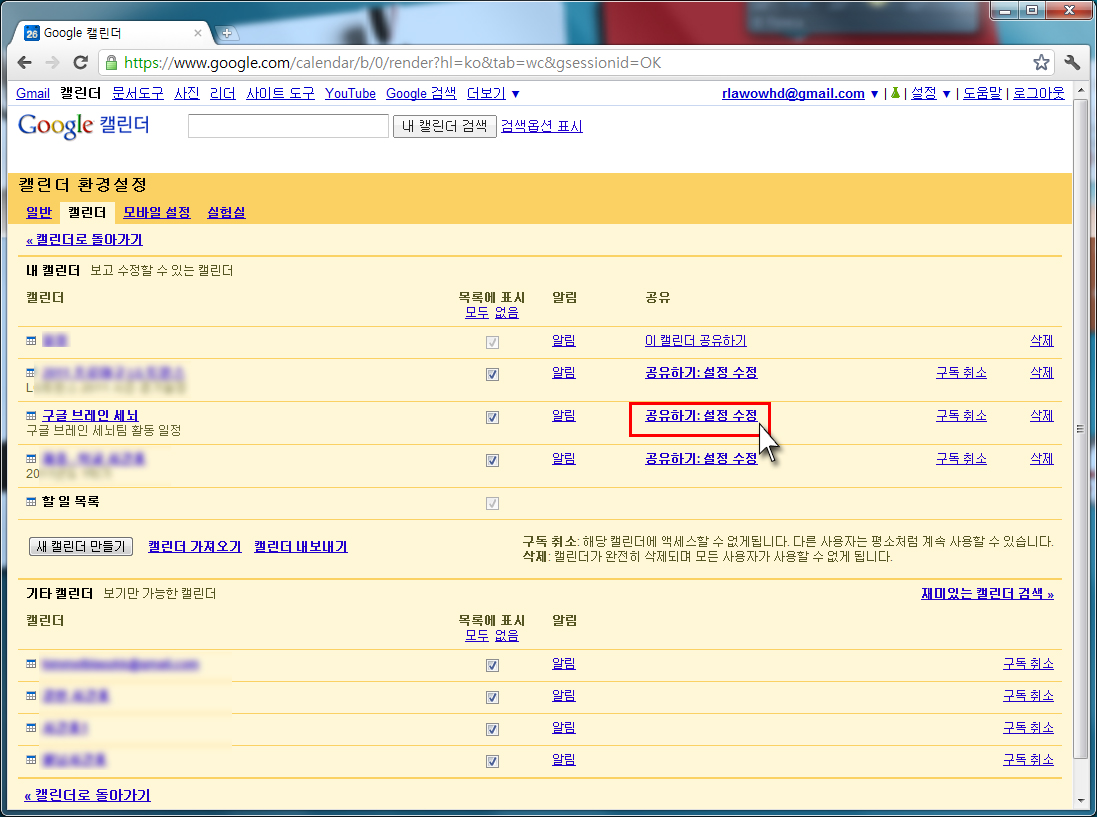This screenshot has height=817, width=1097.
Task: Click the Google 캘린더 logo
Action: (83, 126)
